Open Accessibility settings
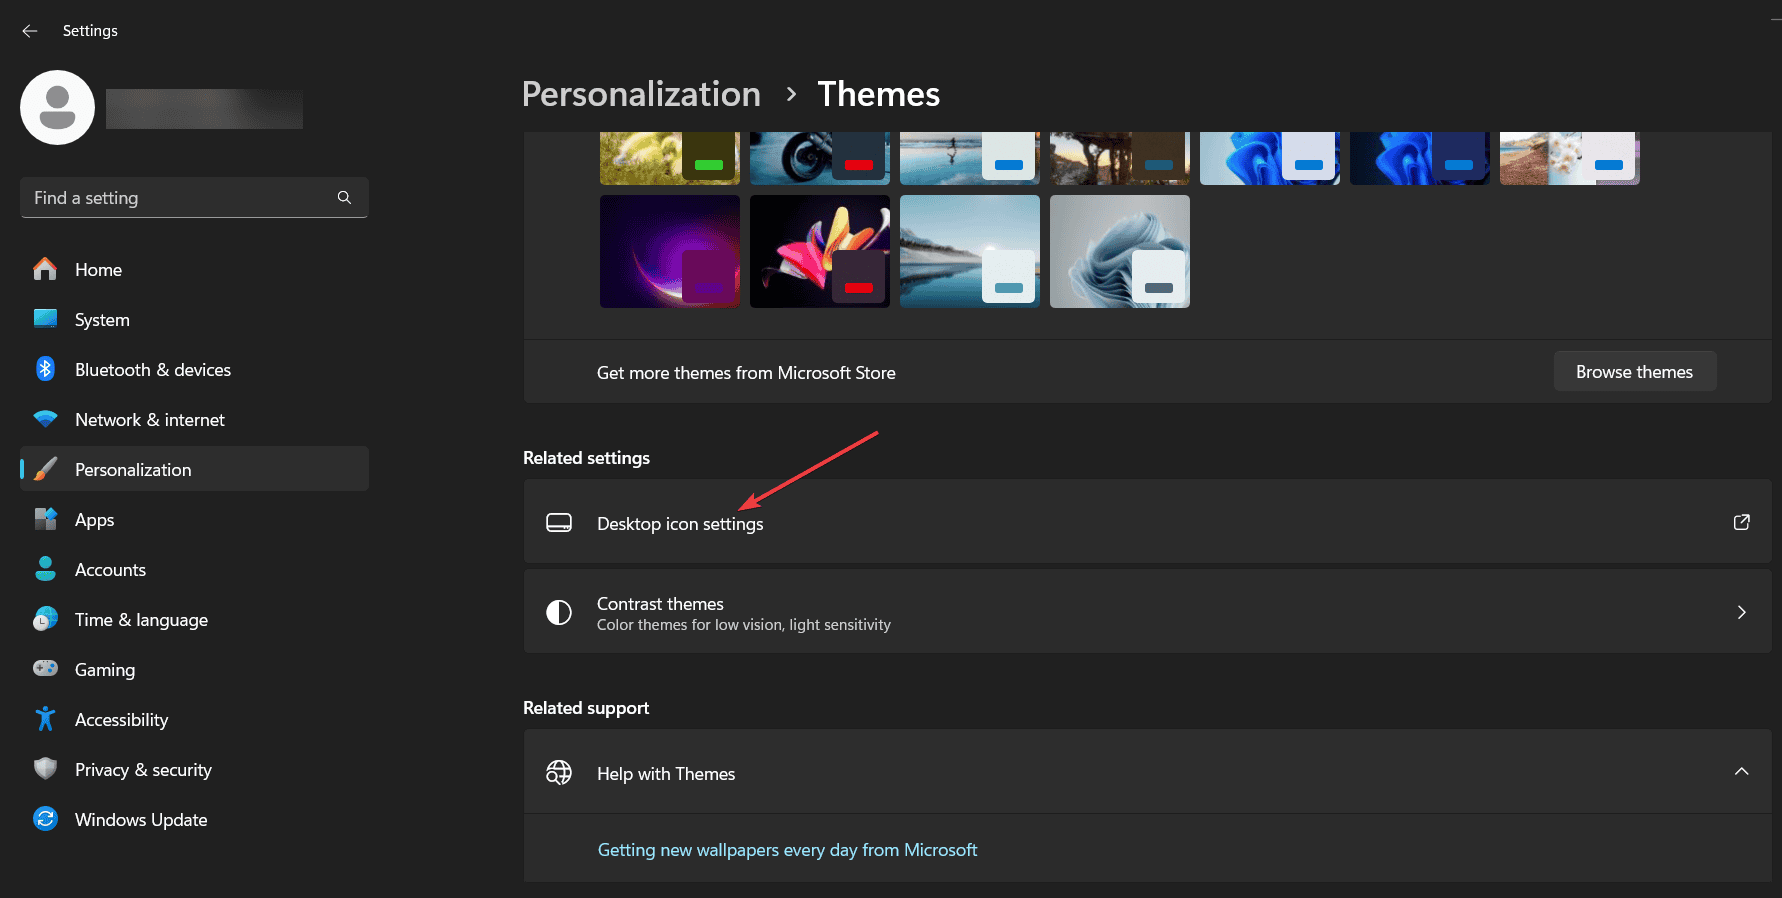Screen dimensions: 1782x898 (x=194, y=719)
